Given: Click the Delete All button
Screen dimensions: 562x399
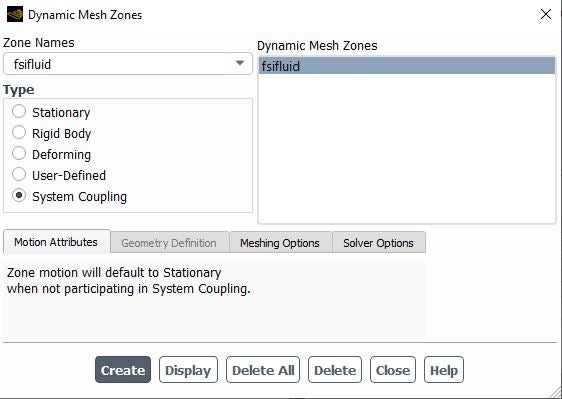Looking at the screenshot, I should click(263, 370).
